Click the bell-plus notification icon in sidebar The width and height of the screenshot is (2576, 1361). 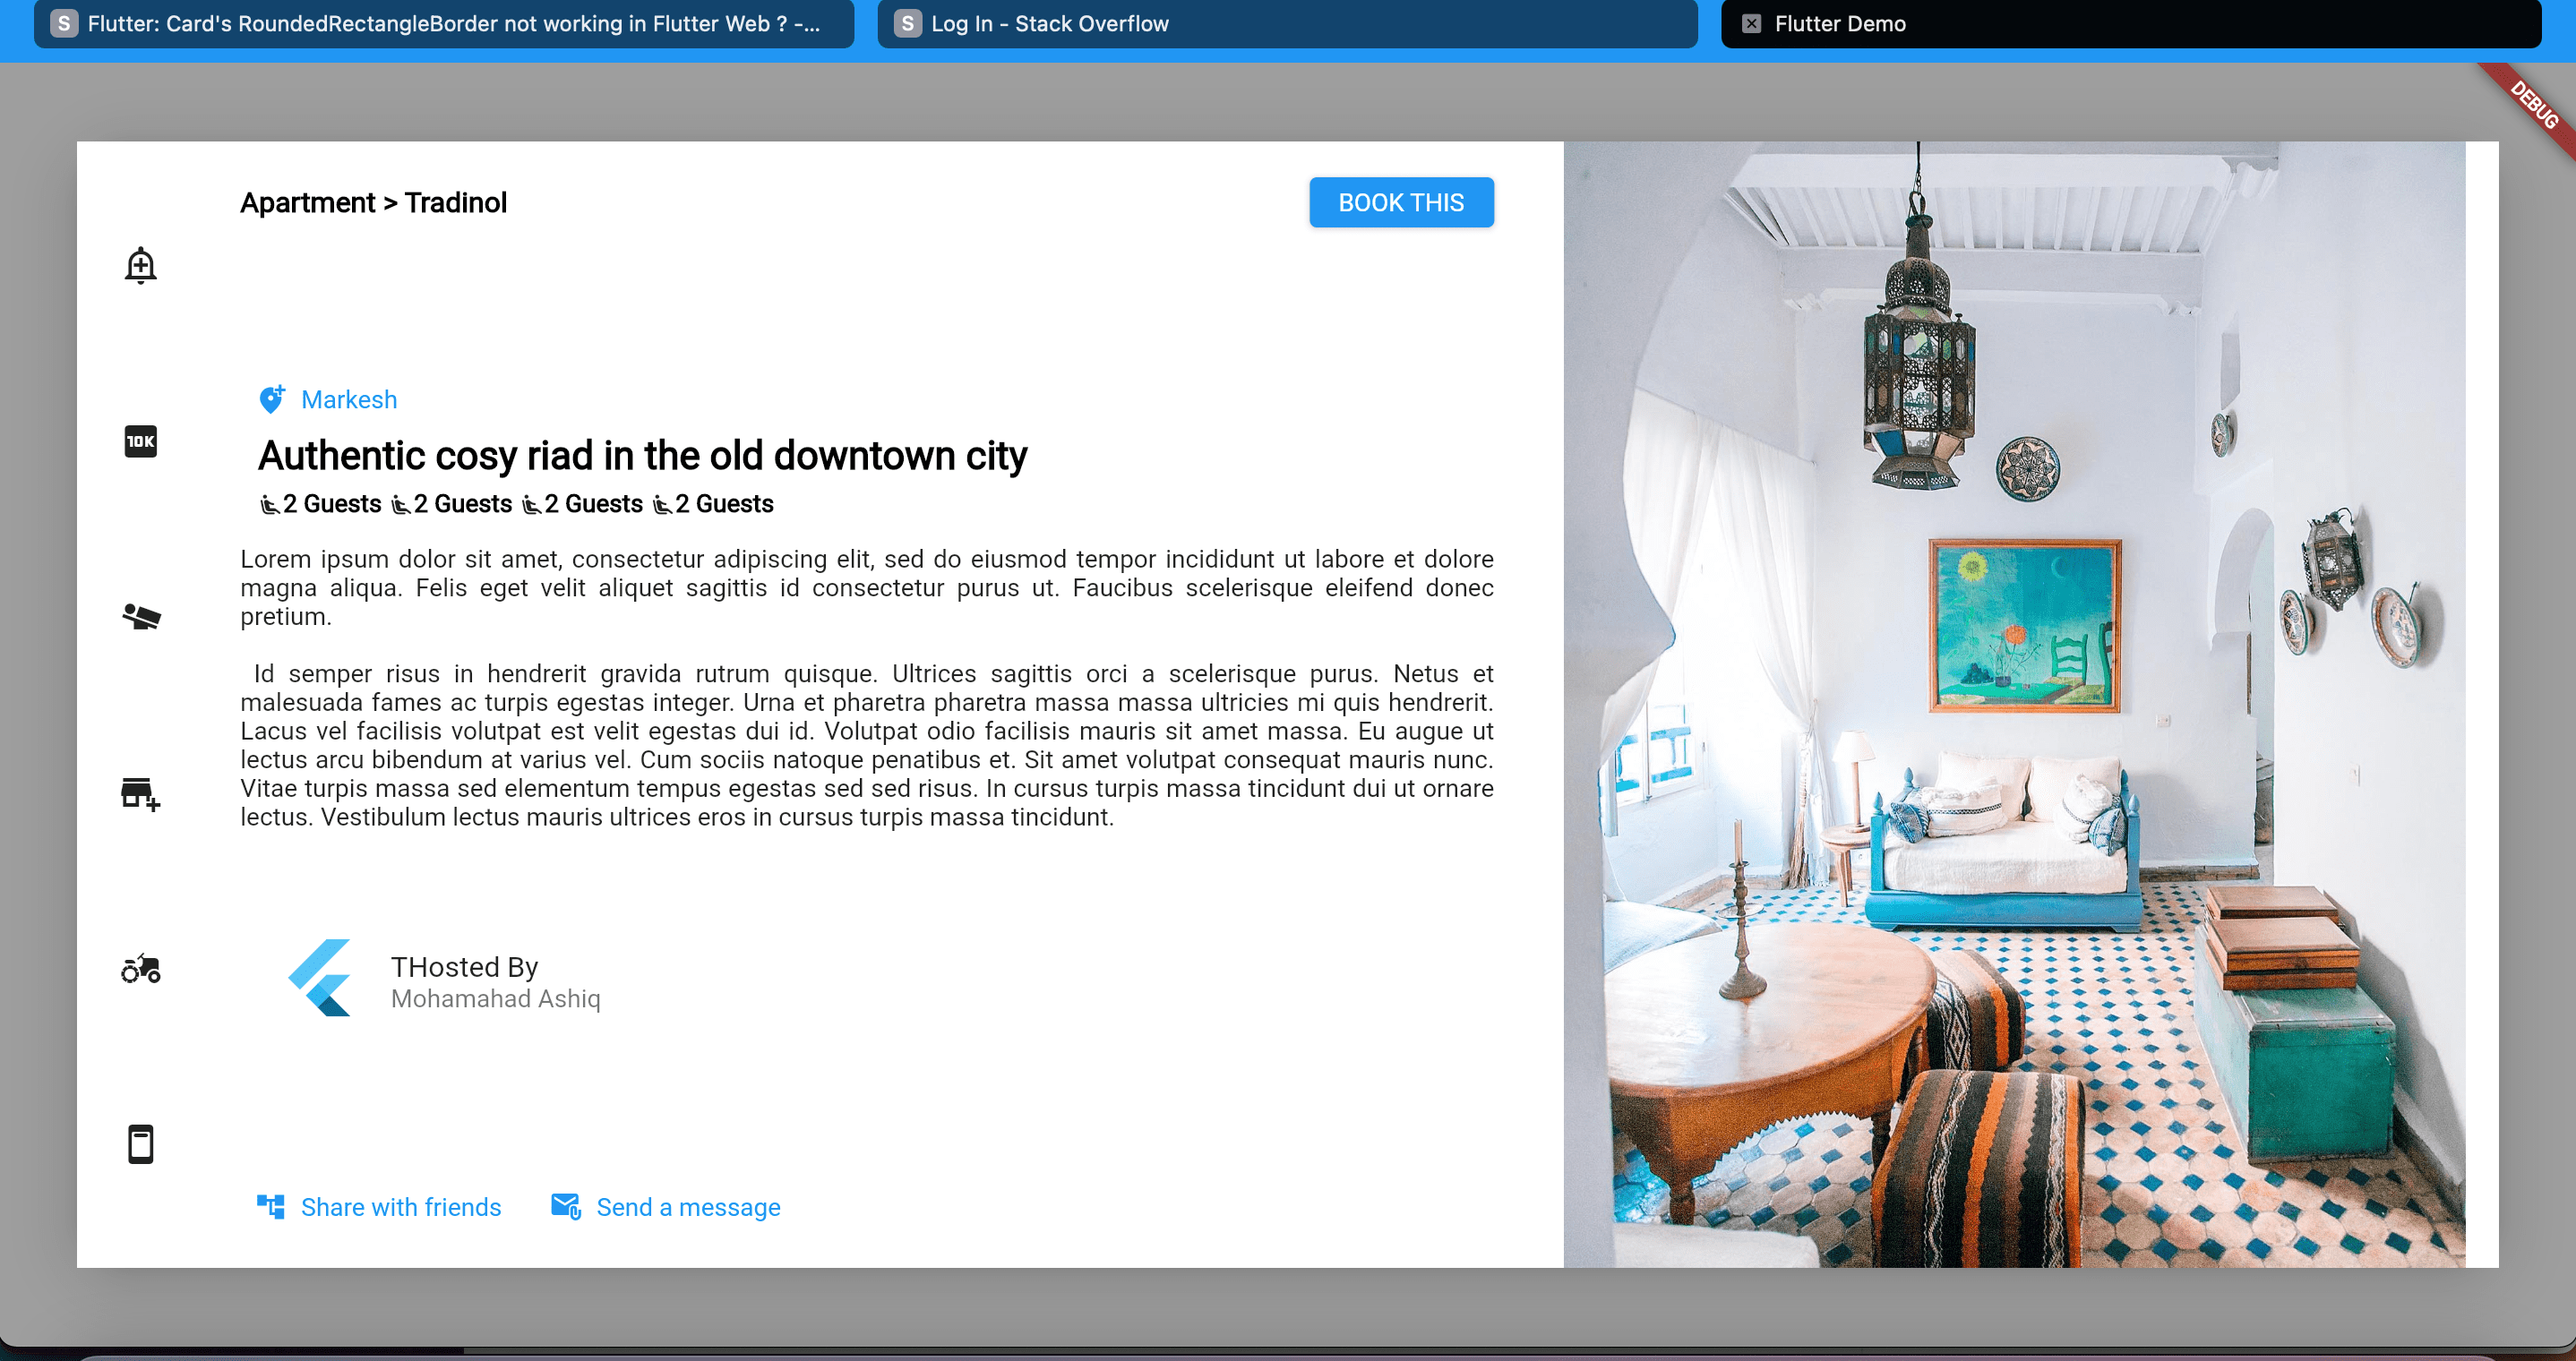pyautogui.click(x=141, y=265)
